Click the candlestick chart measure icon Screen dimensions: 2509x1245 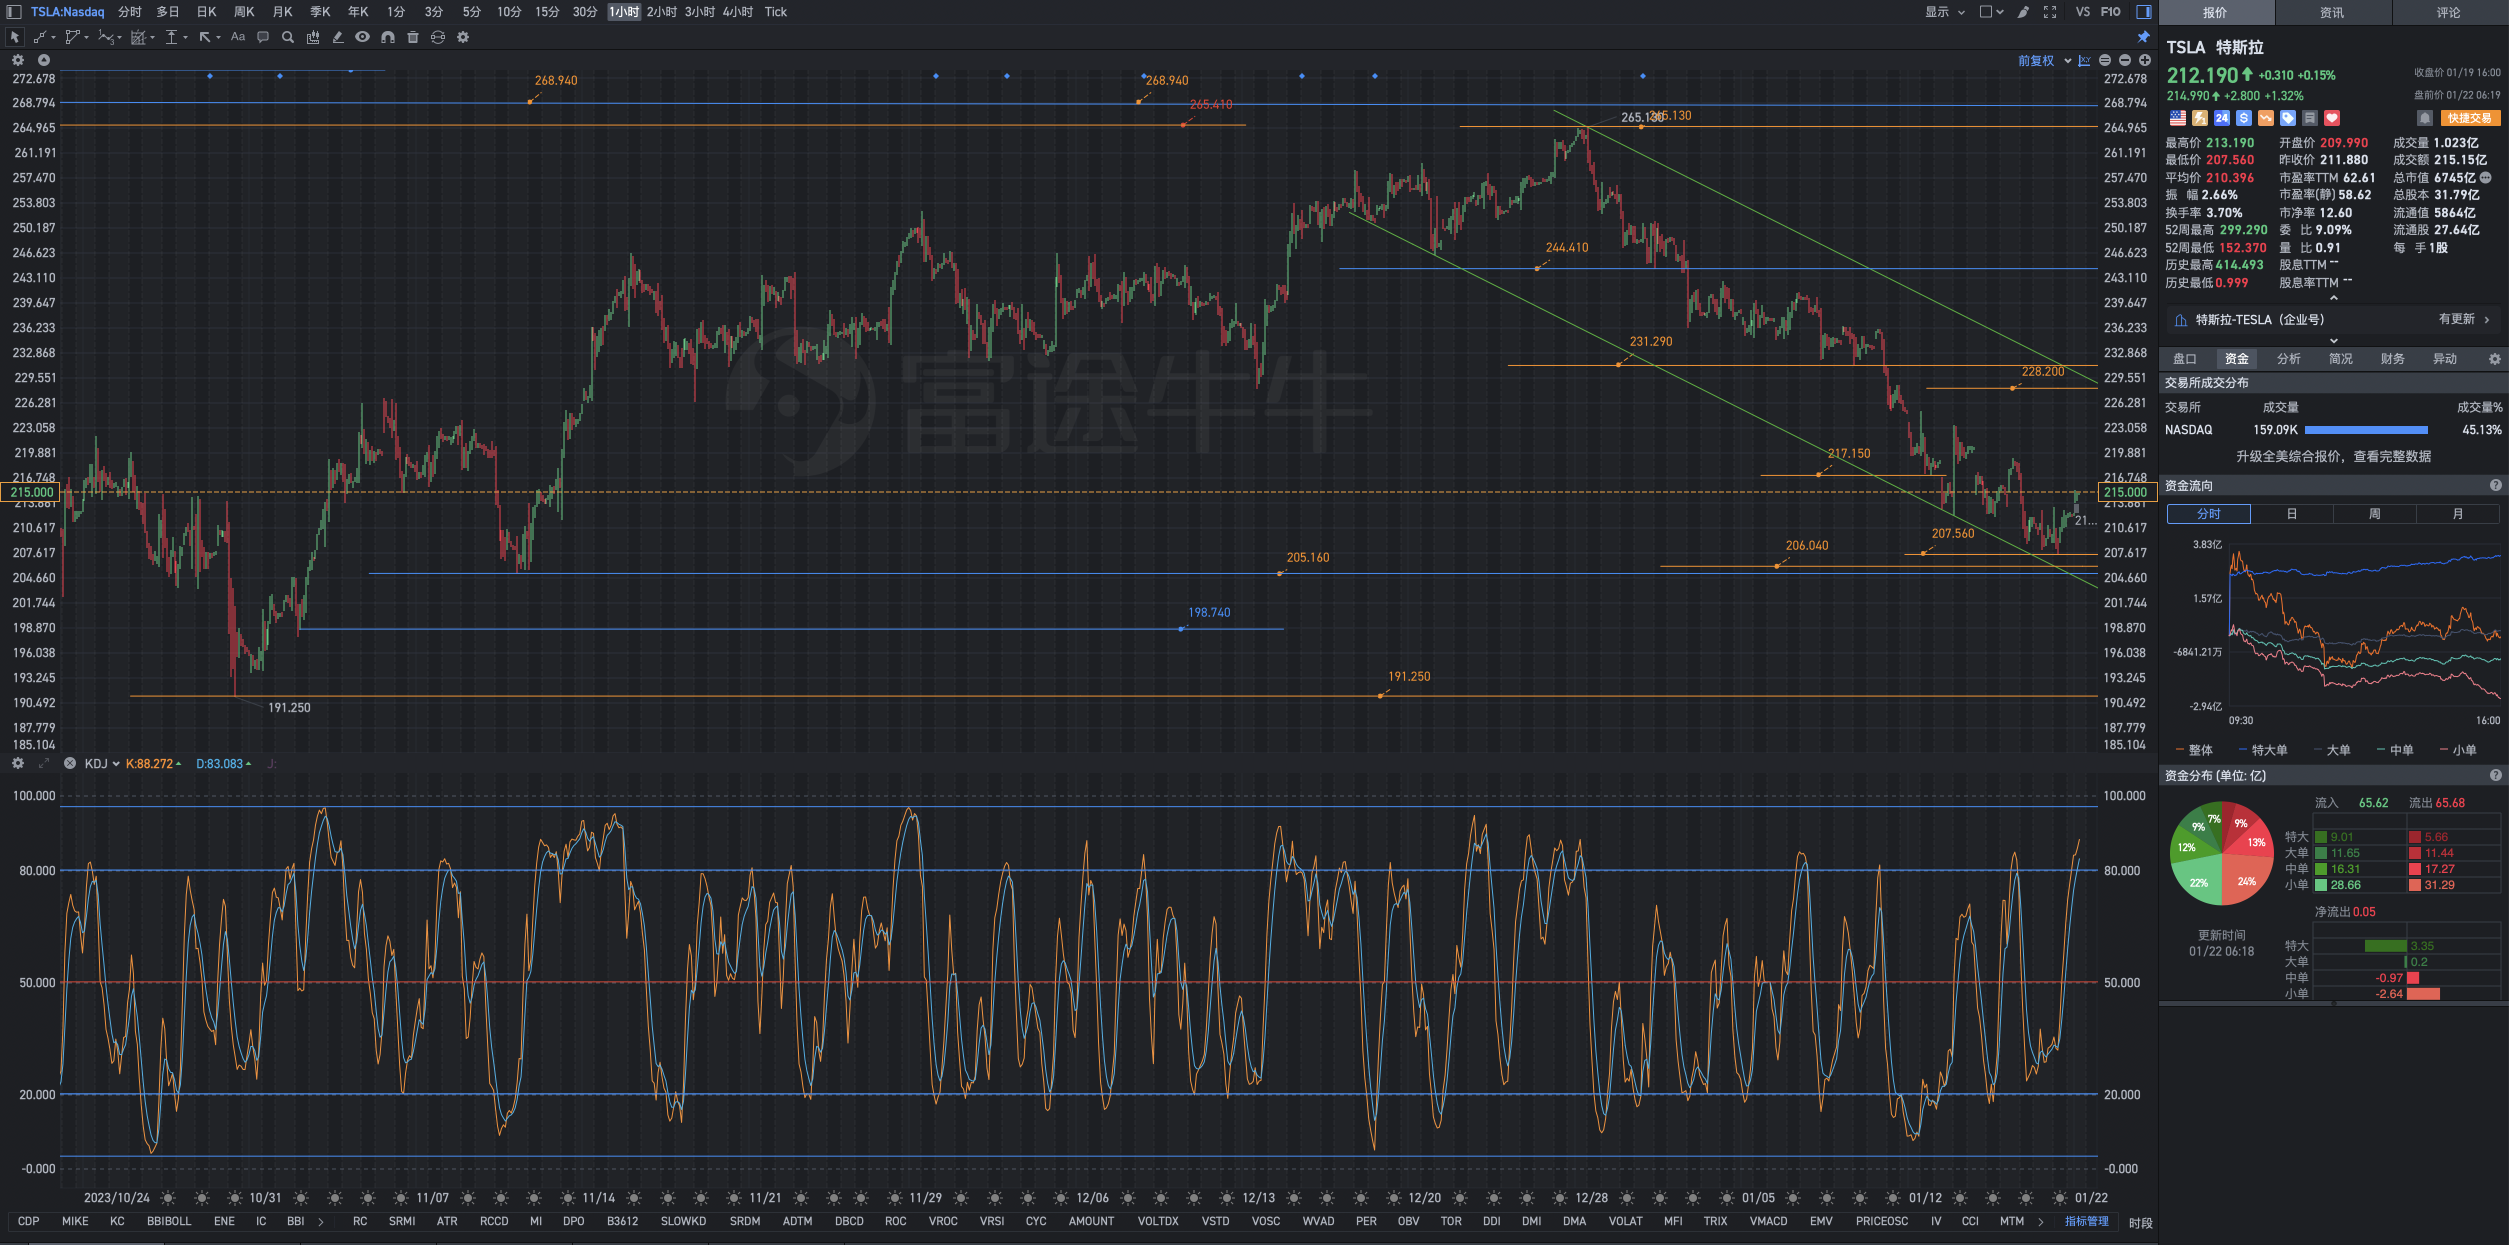(313, 37)
